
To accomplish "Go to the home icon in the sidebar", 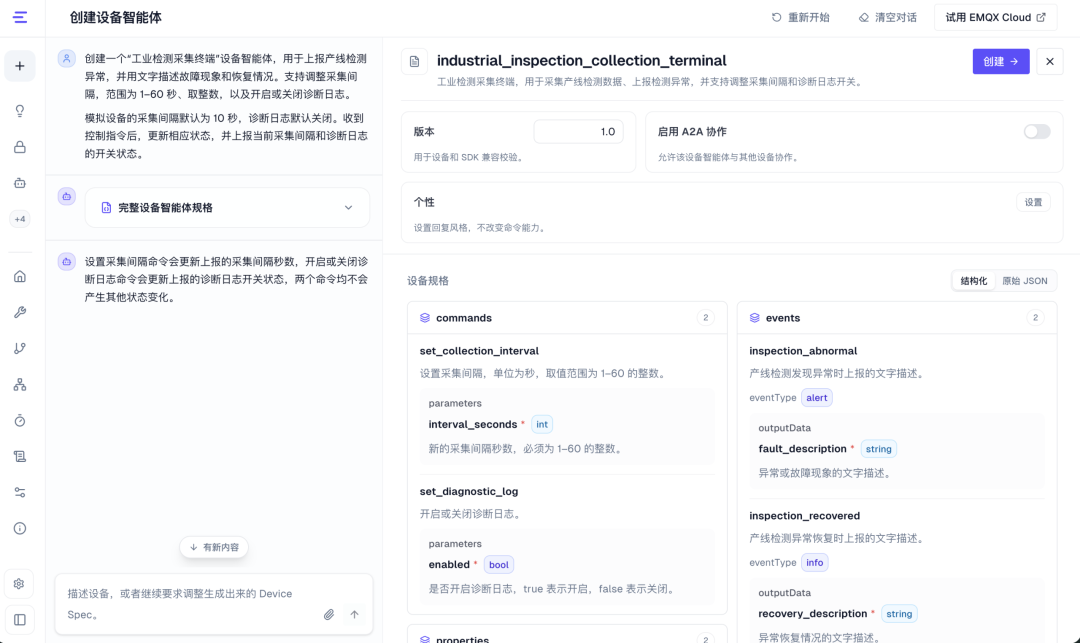I will click(x=20, y=277).
